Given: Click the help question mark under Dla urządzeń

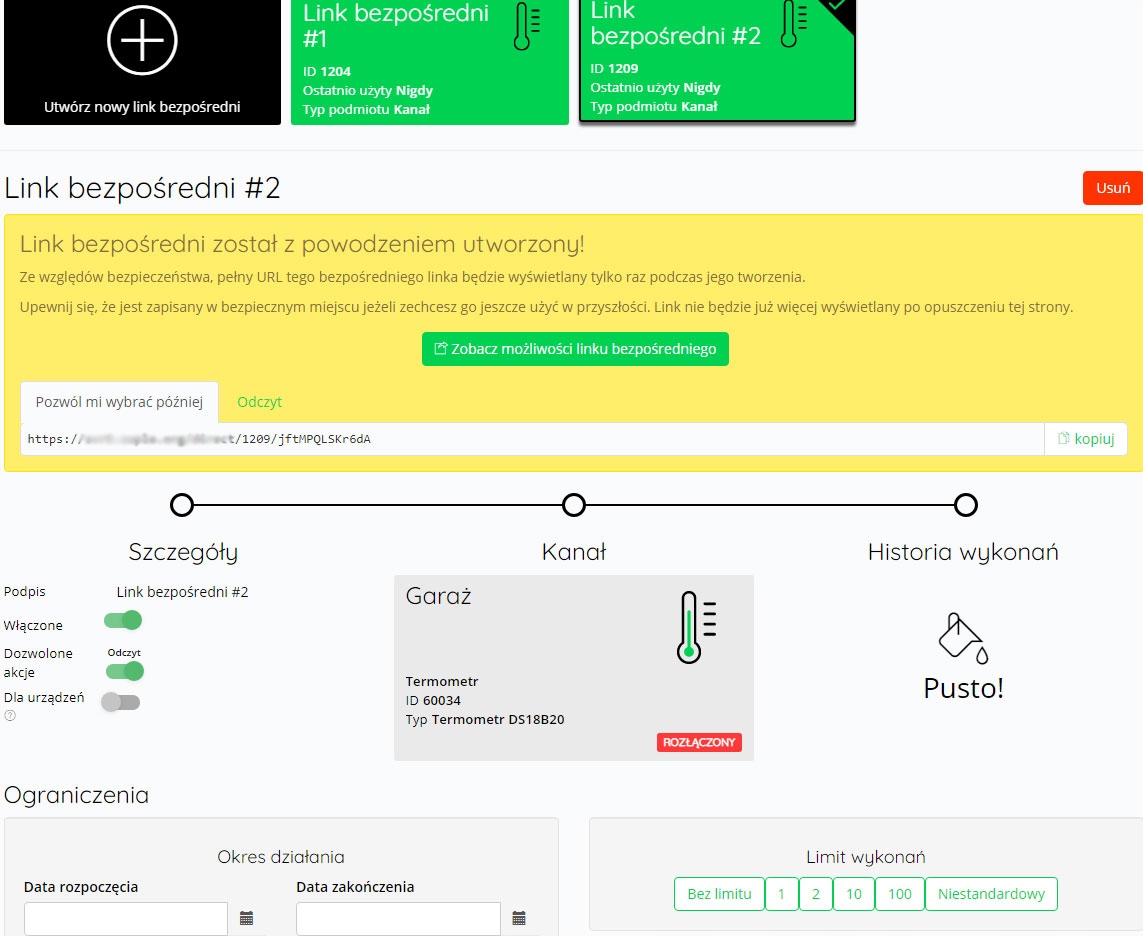Looking at the screenshot, I should click(x=10, y=716).
